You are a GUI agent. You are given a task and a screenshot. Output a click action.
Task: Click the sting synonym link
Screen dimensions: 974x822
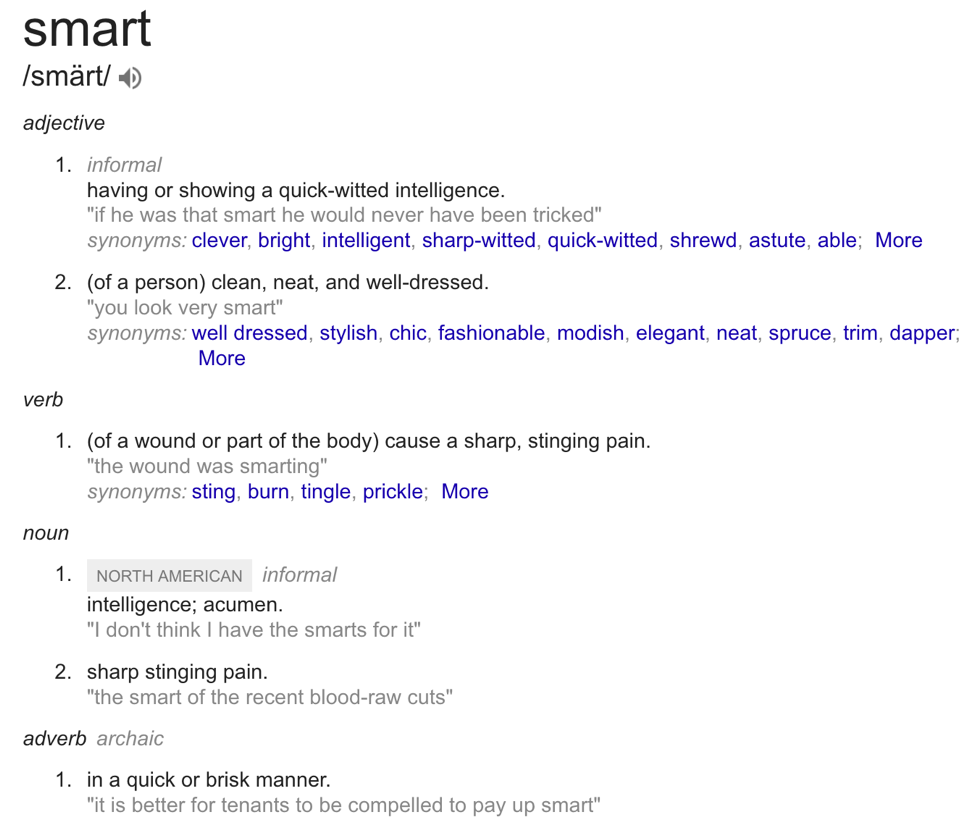(x=213, y=491)
